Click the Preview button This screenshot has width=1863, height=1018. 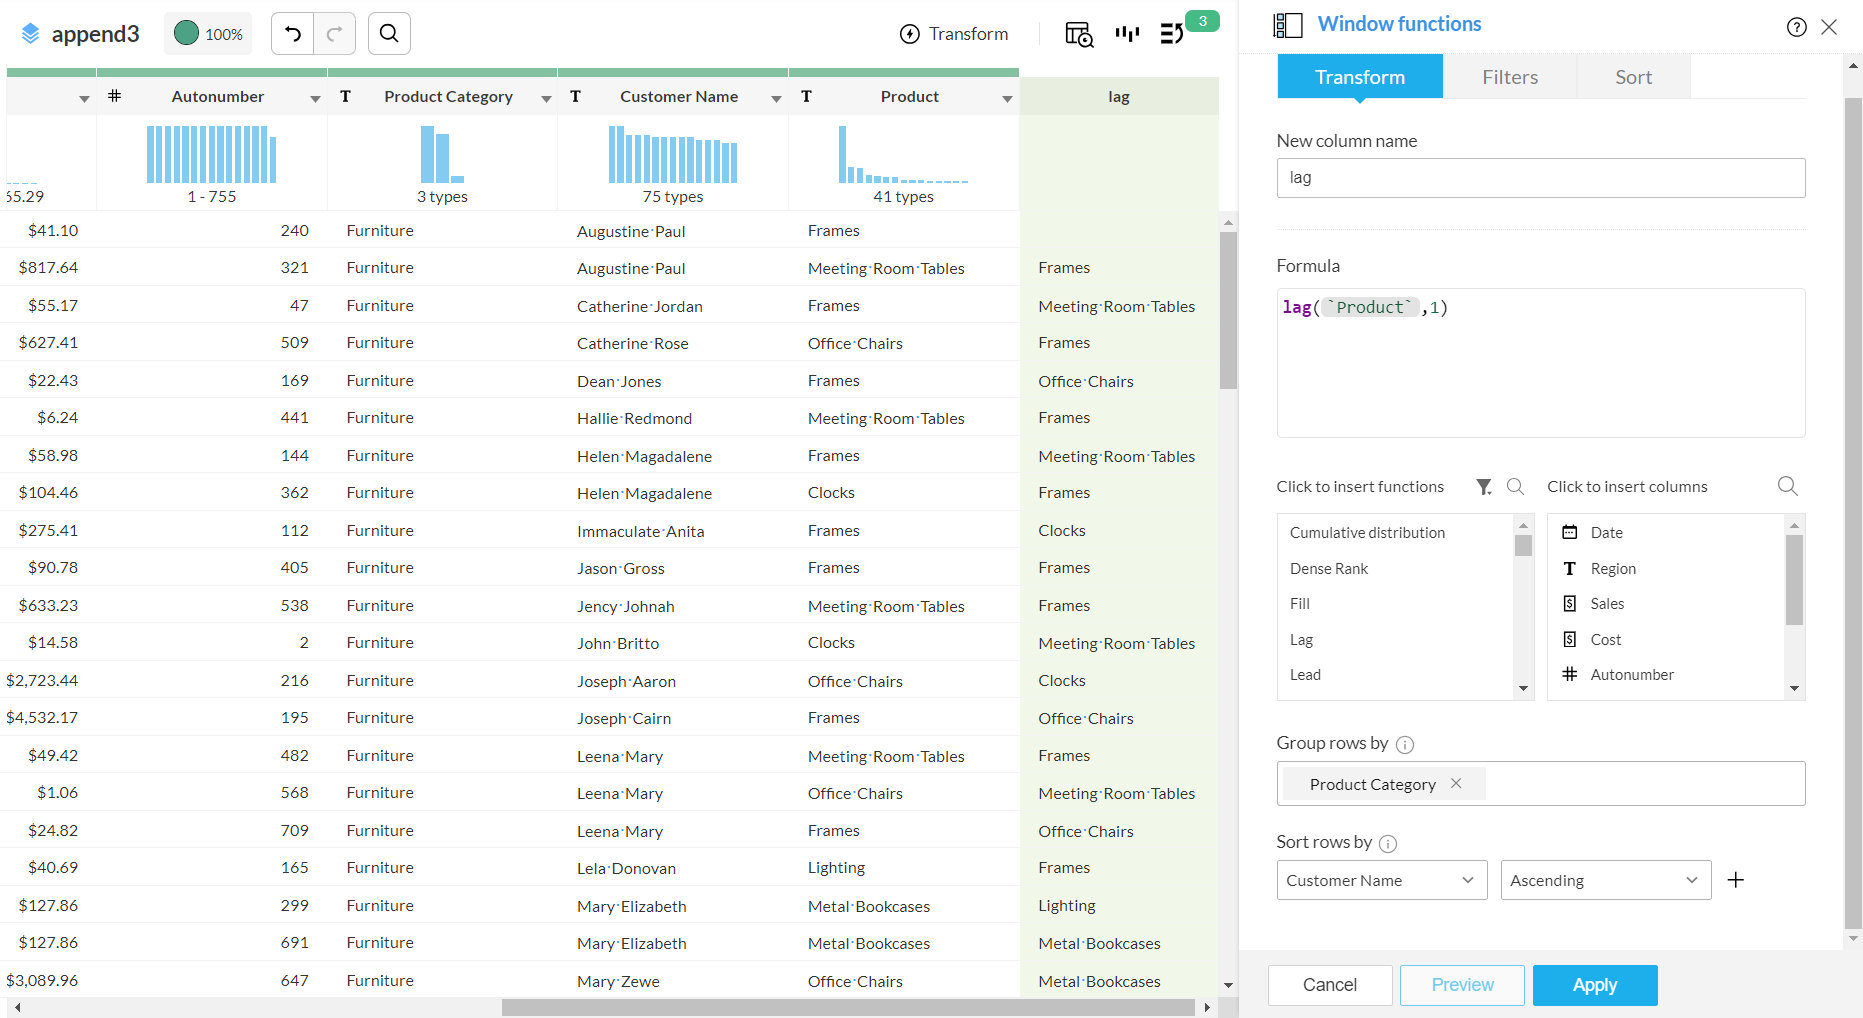pyautogui.click(x=1462, y=985)
